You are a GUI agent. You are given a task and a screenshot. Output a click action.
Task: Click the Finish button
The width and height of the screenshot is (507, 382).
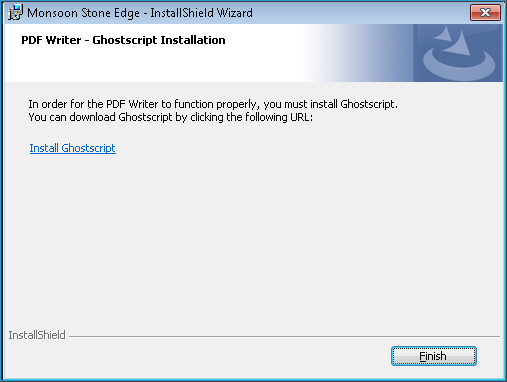tap(434, 356)
